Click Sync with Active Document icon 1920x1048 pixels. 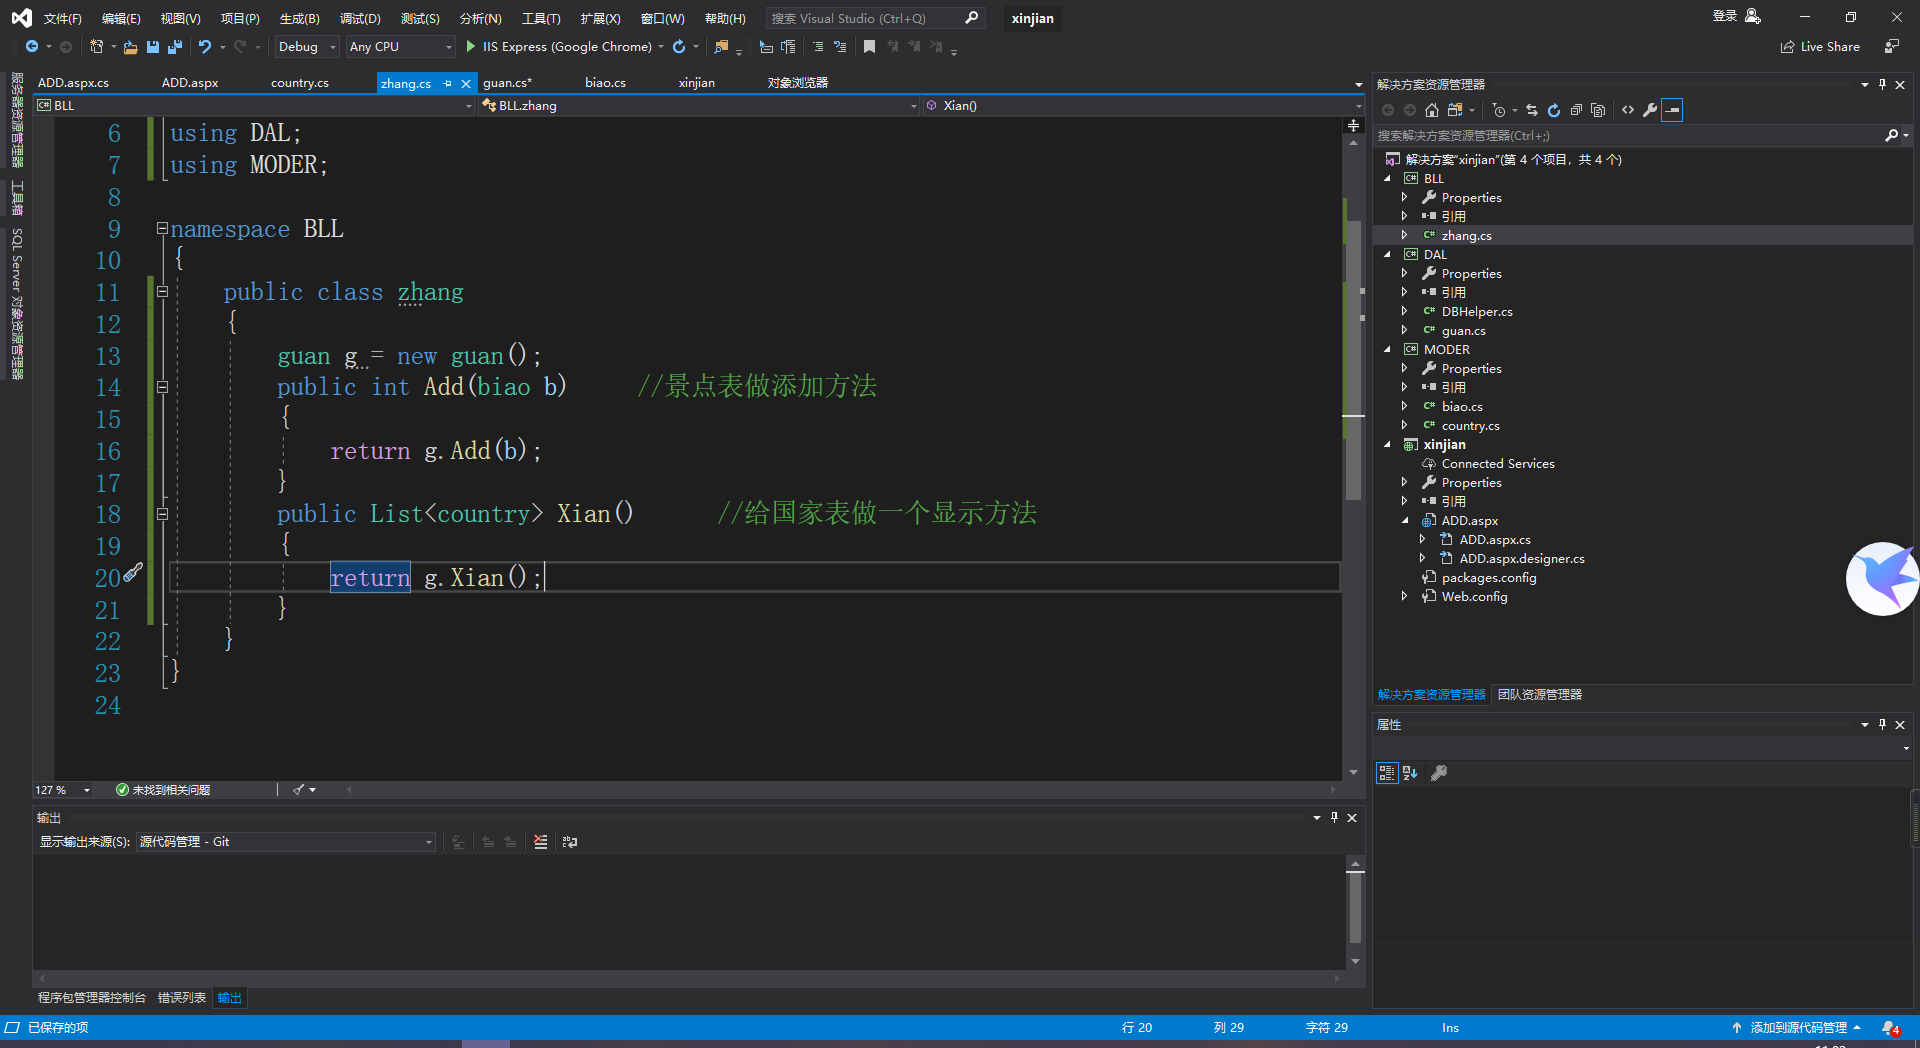pyautogui.click(x=1532, y=110)
